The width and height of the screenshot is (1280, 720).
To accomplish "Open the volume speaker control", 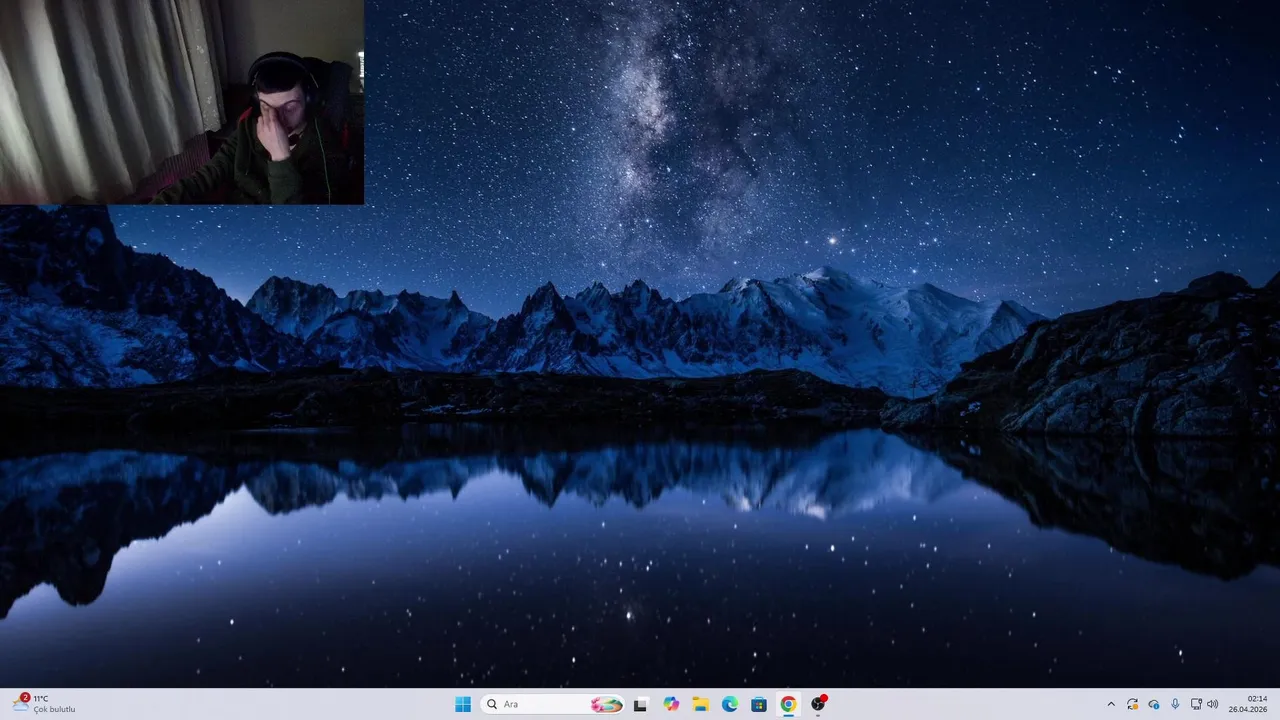I will [x=1213, y=704].
